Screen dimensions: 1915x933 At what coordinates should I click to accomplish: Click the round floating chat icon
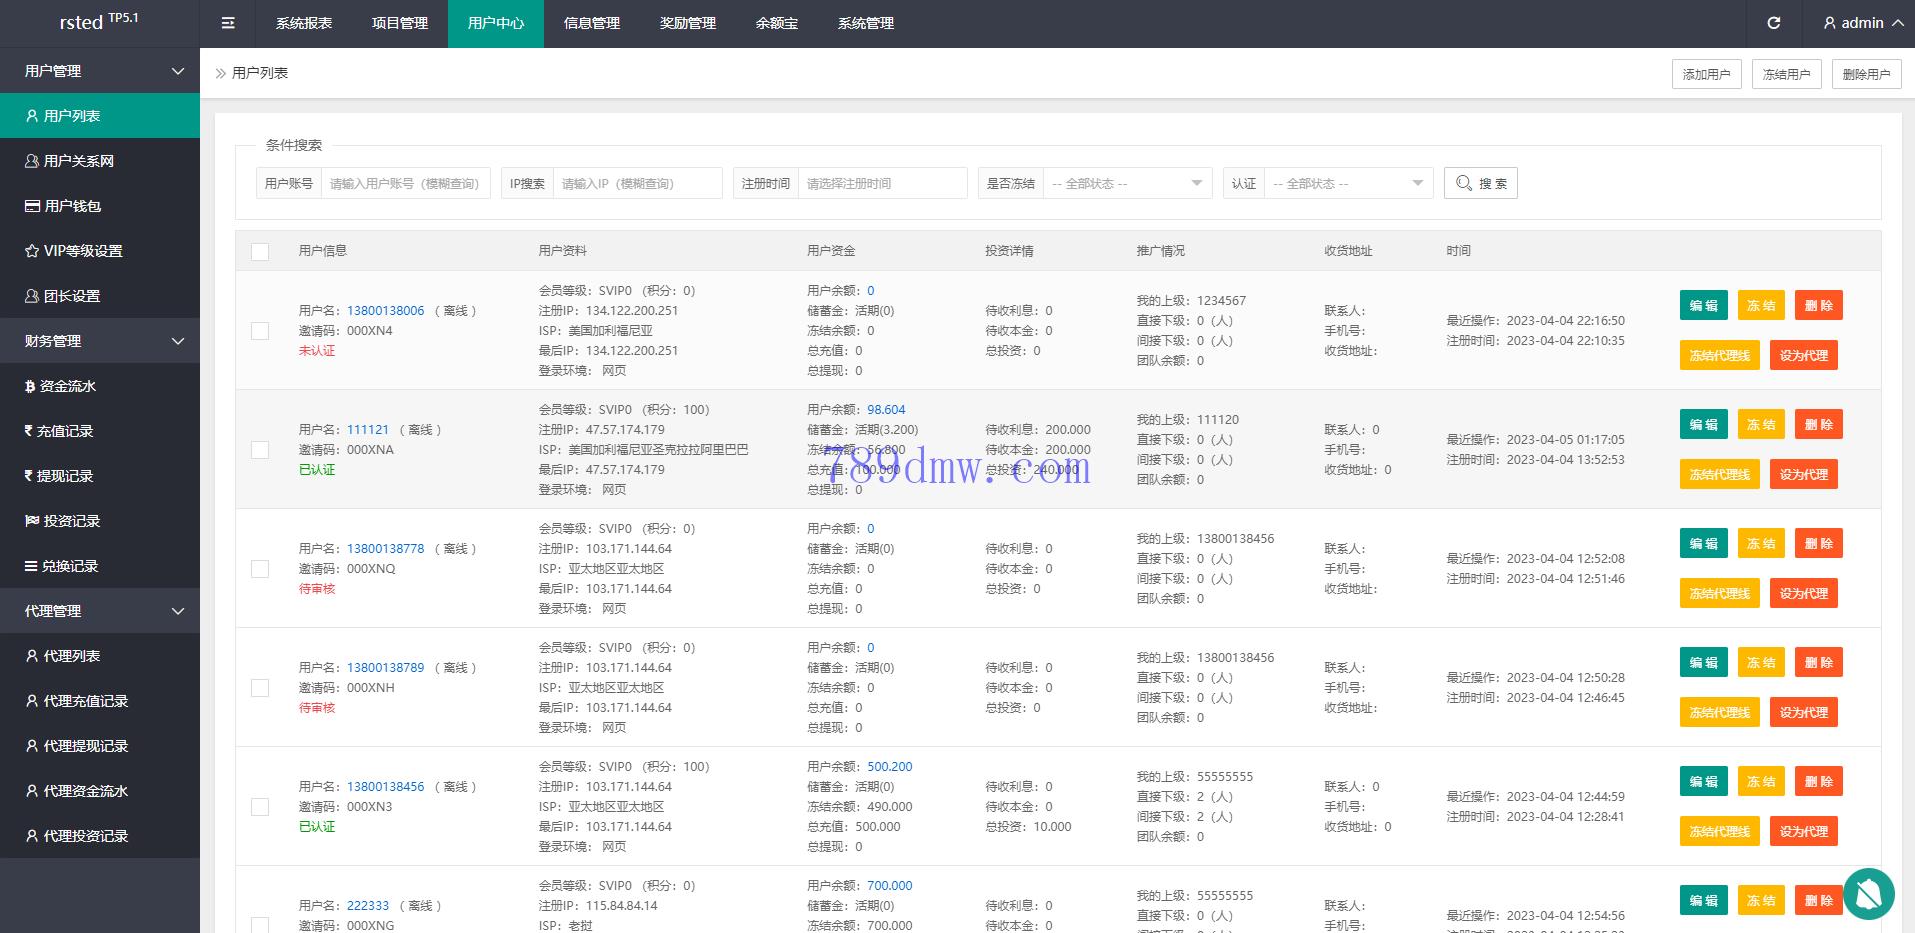tap(1868, 893)
